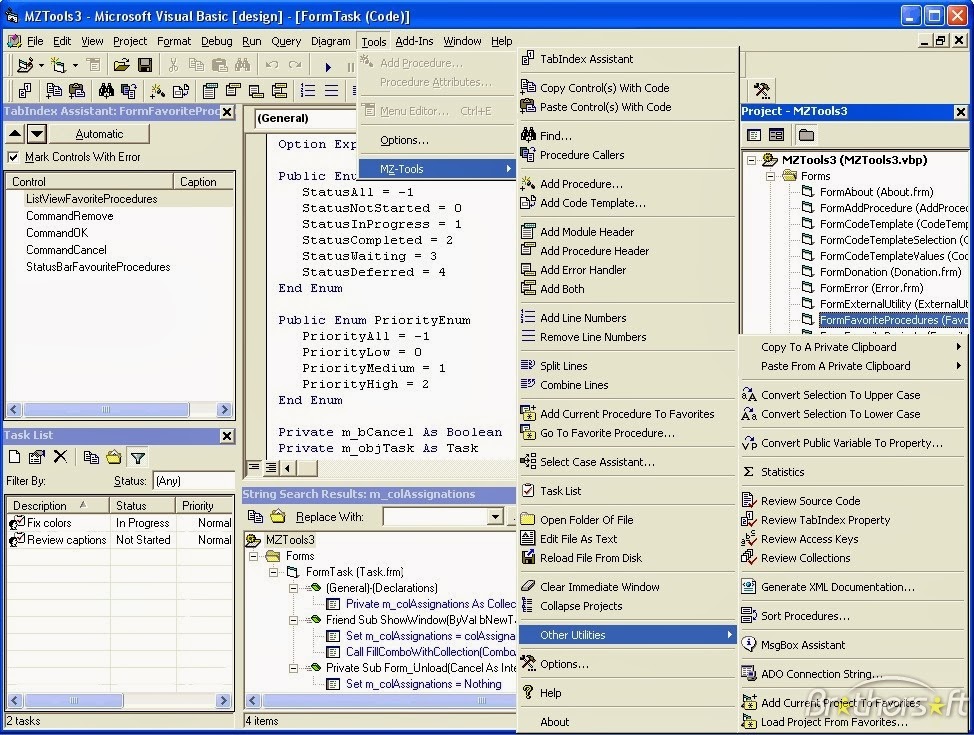The height and width of the screenshot is (735, 974).
Task: Open the (General) object combo box
Action: [306, 119]
